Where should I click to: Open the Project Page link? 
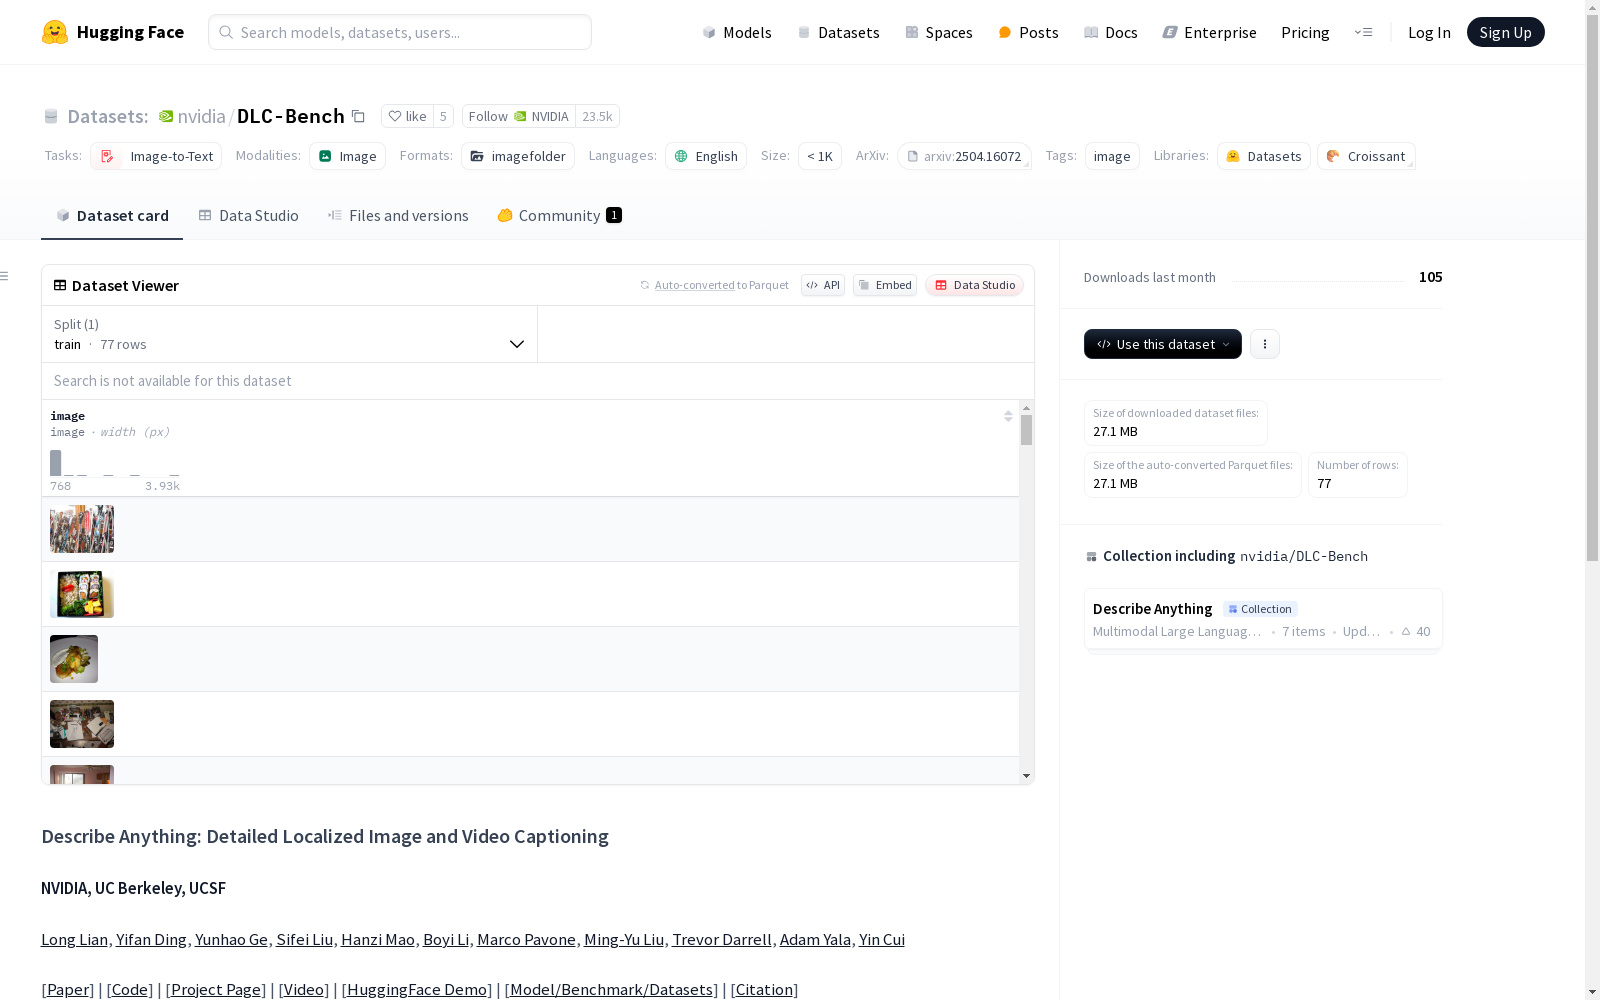pyautogui.click(x=216, y=989)
